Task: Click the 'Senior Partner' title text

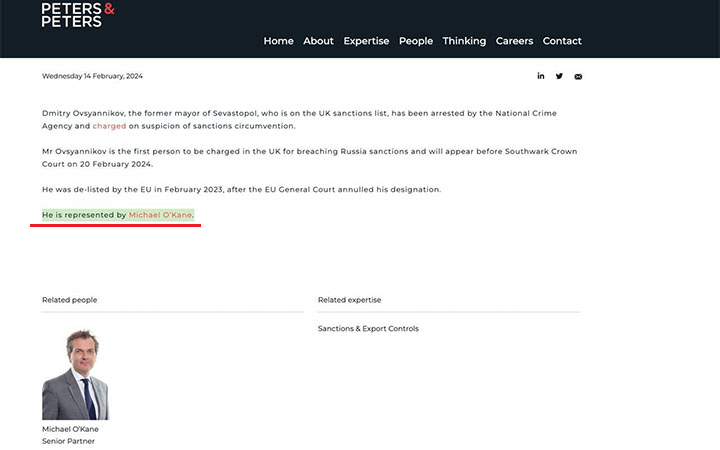Action: [x=68, y=441]
